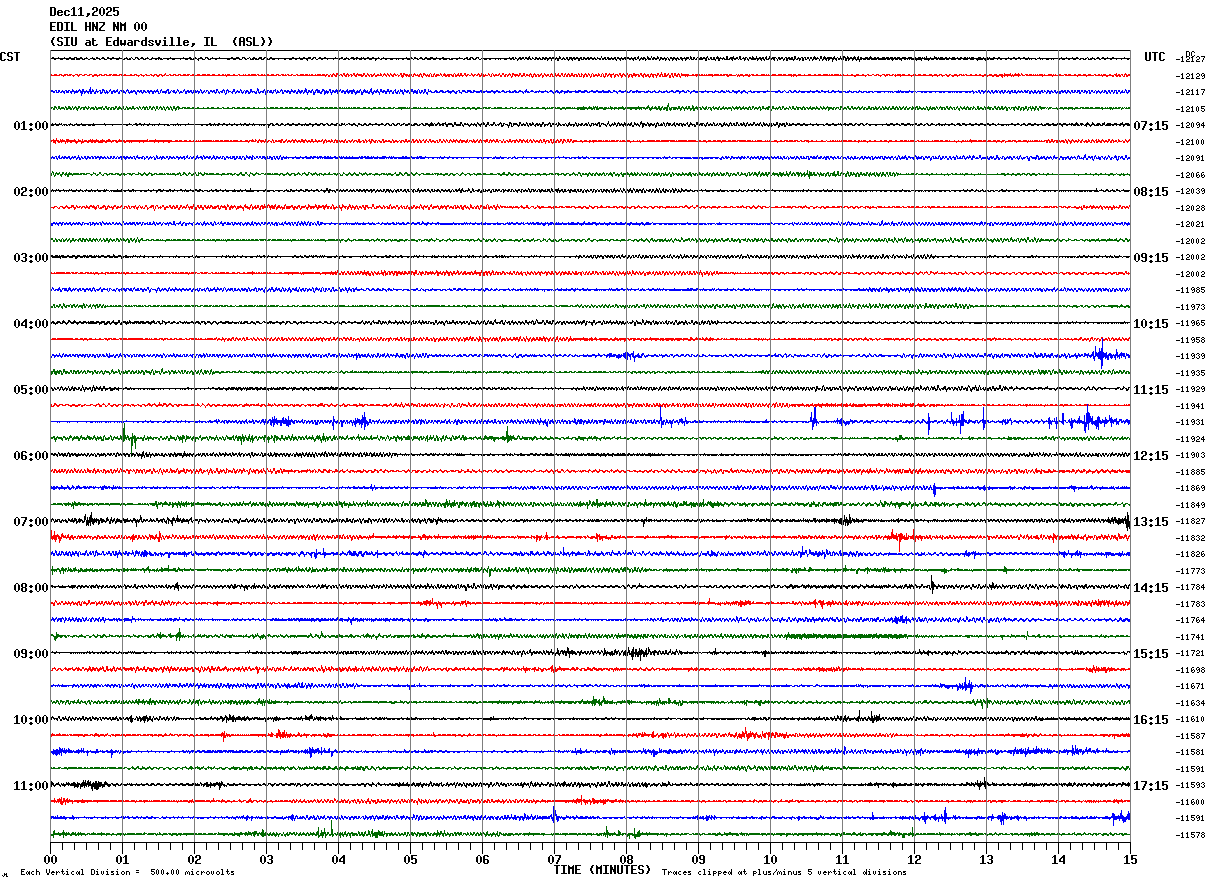Click the 09:15 UTC time label

click(1150, 258)
